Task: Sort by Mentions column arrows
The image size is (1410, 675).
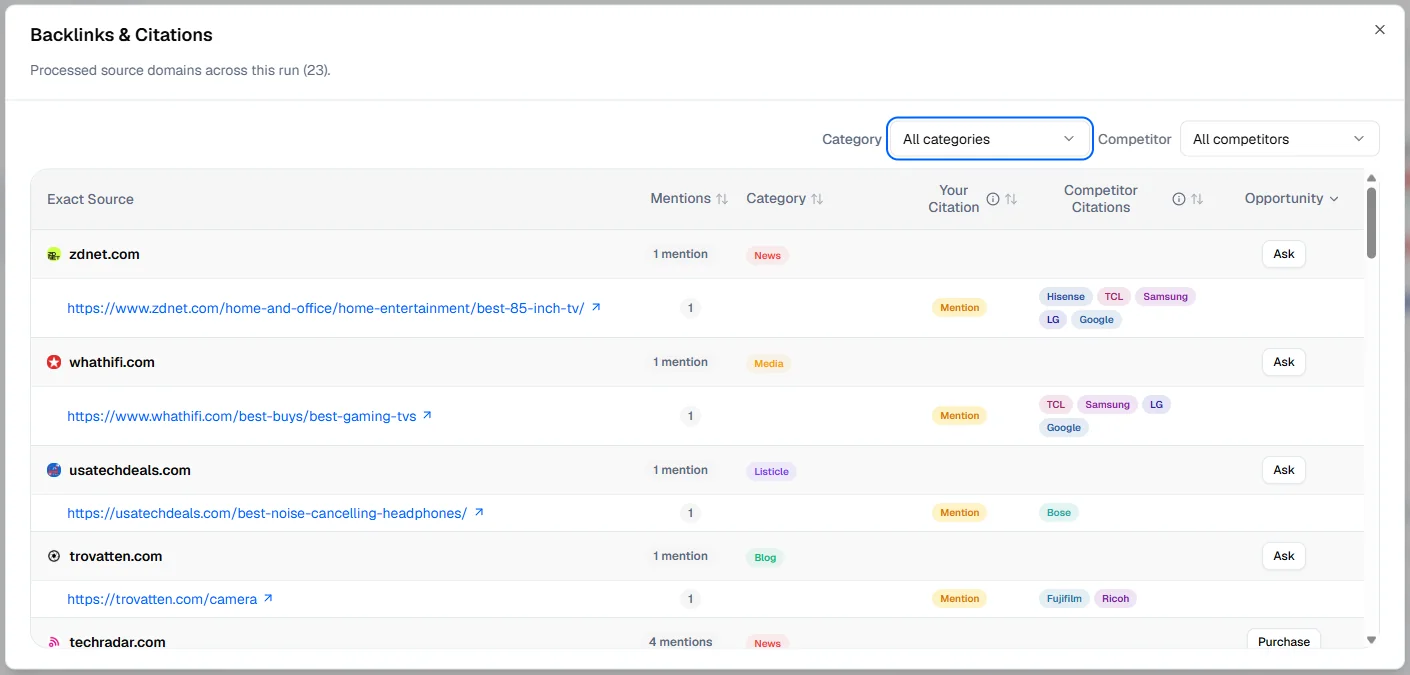Action: [722, 199]
